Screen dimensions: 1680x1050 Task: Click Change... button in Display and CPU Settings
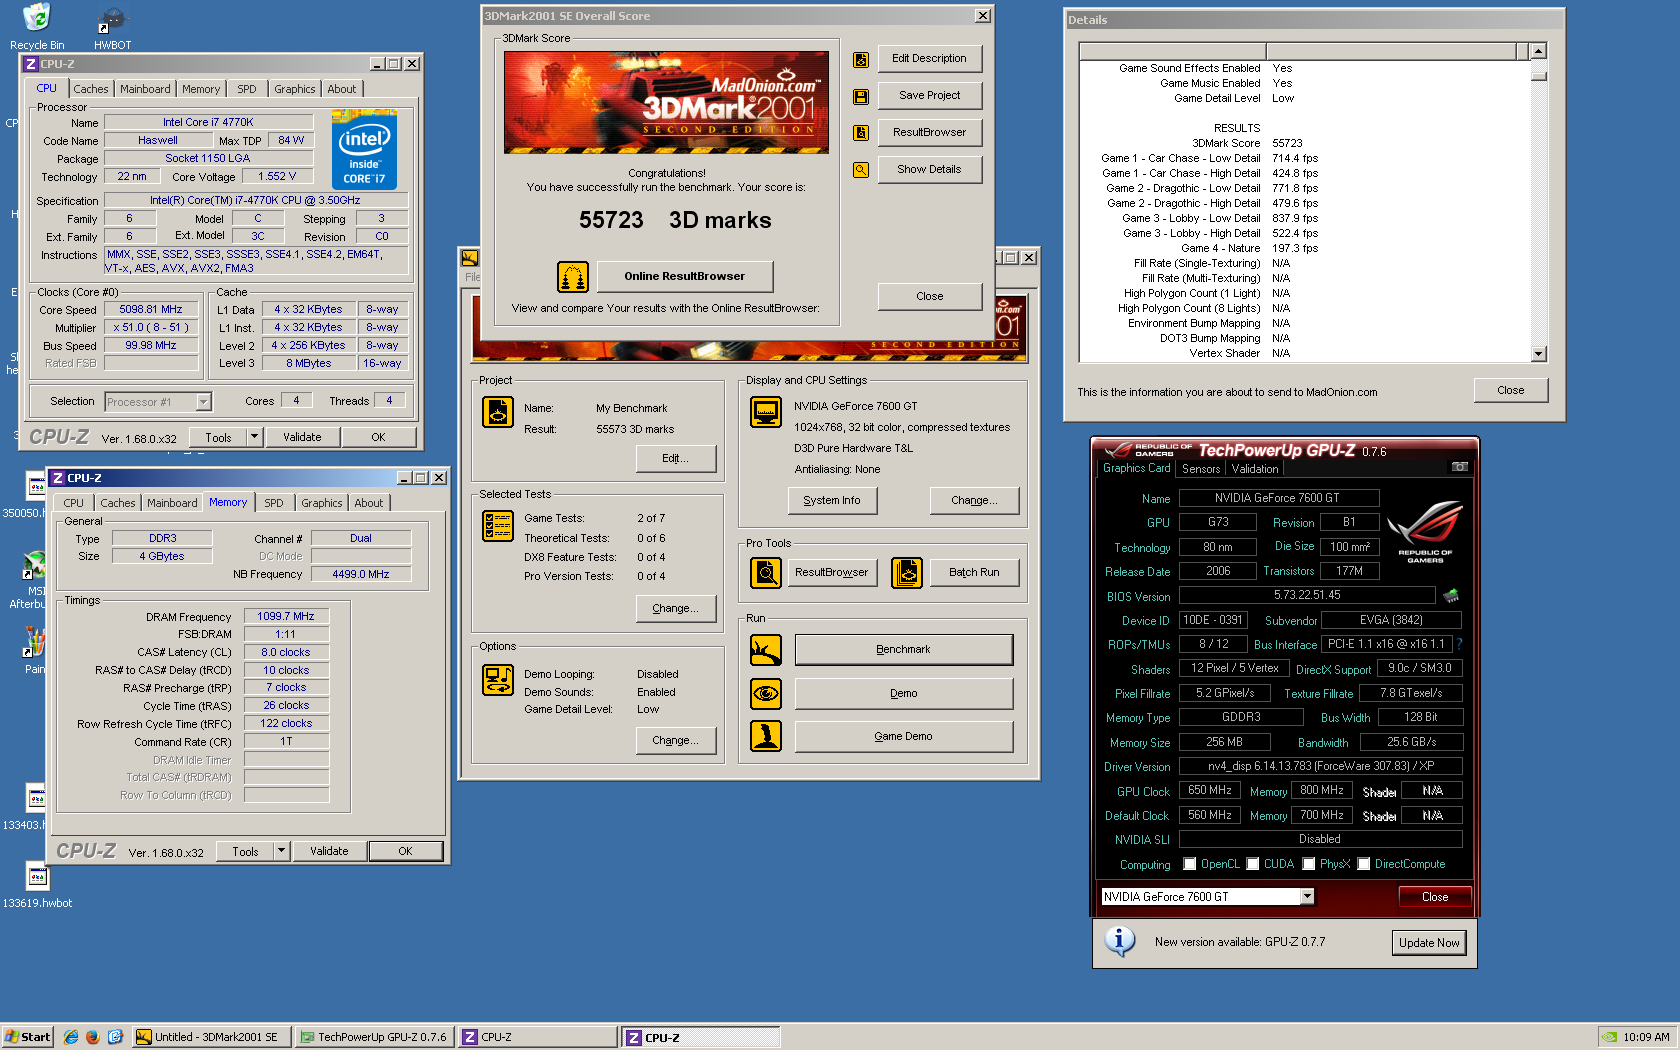975,500
